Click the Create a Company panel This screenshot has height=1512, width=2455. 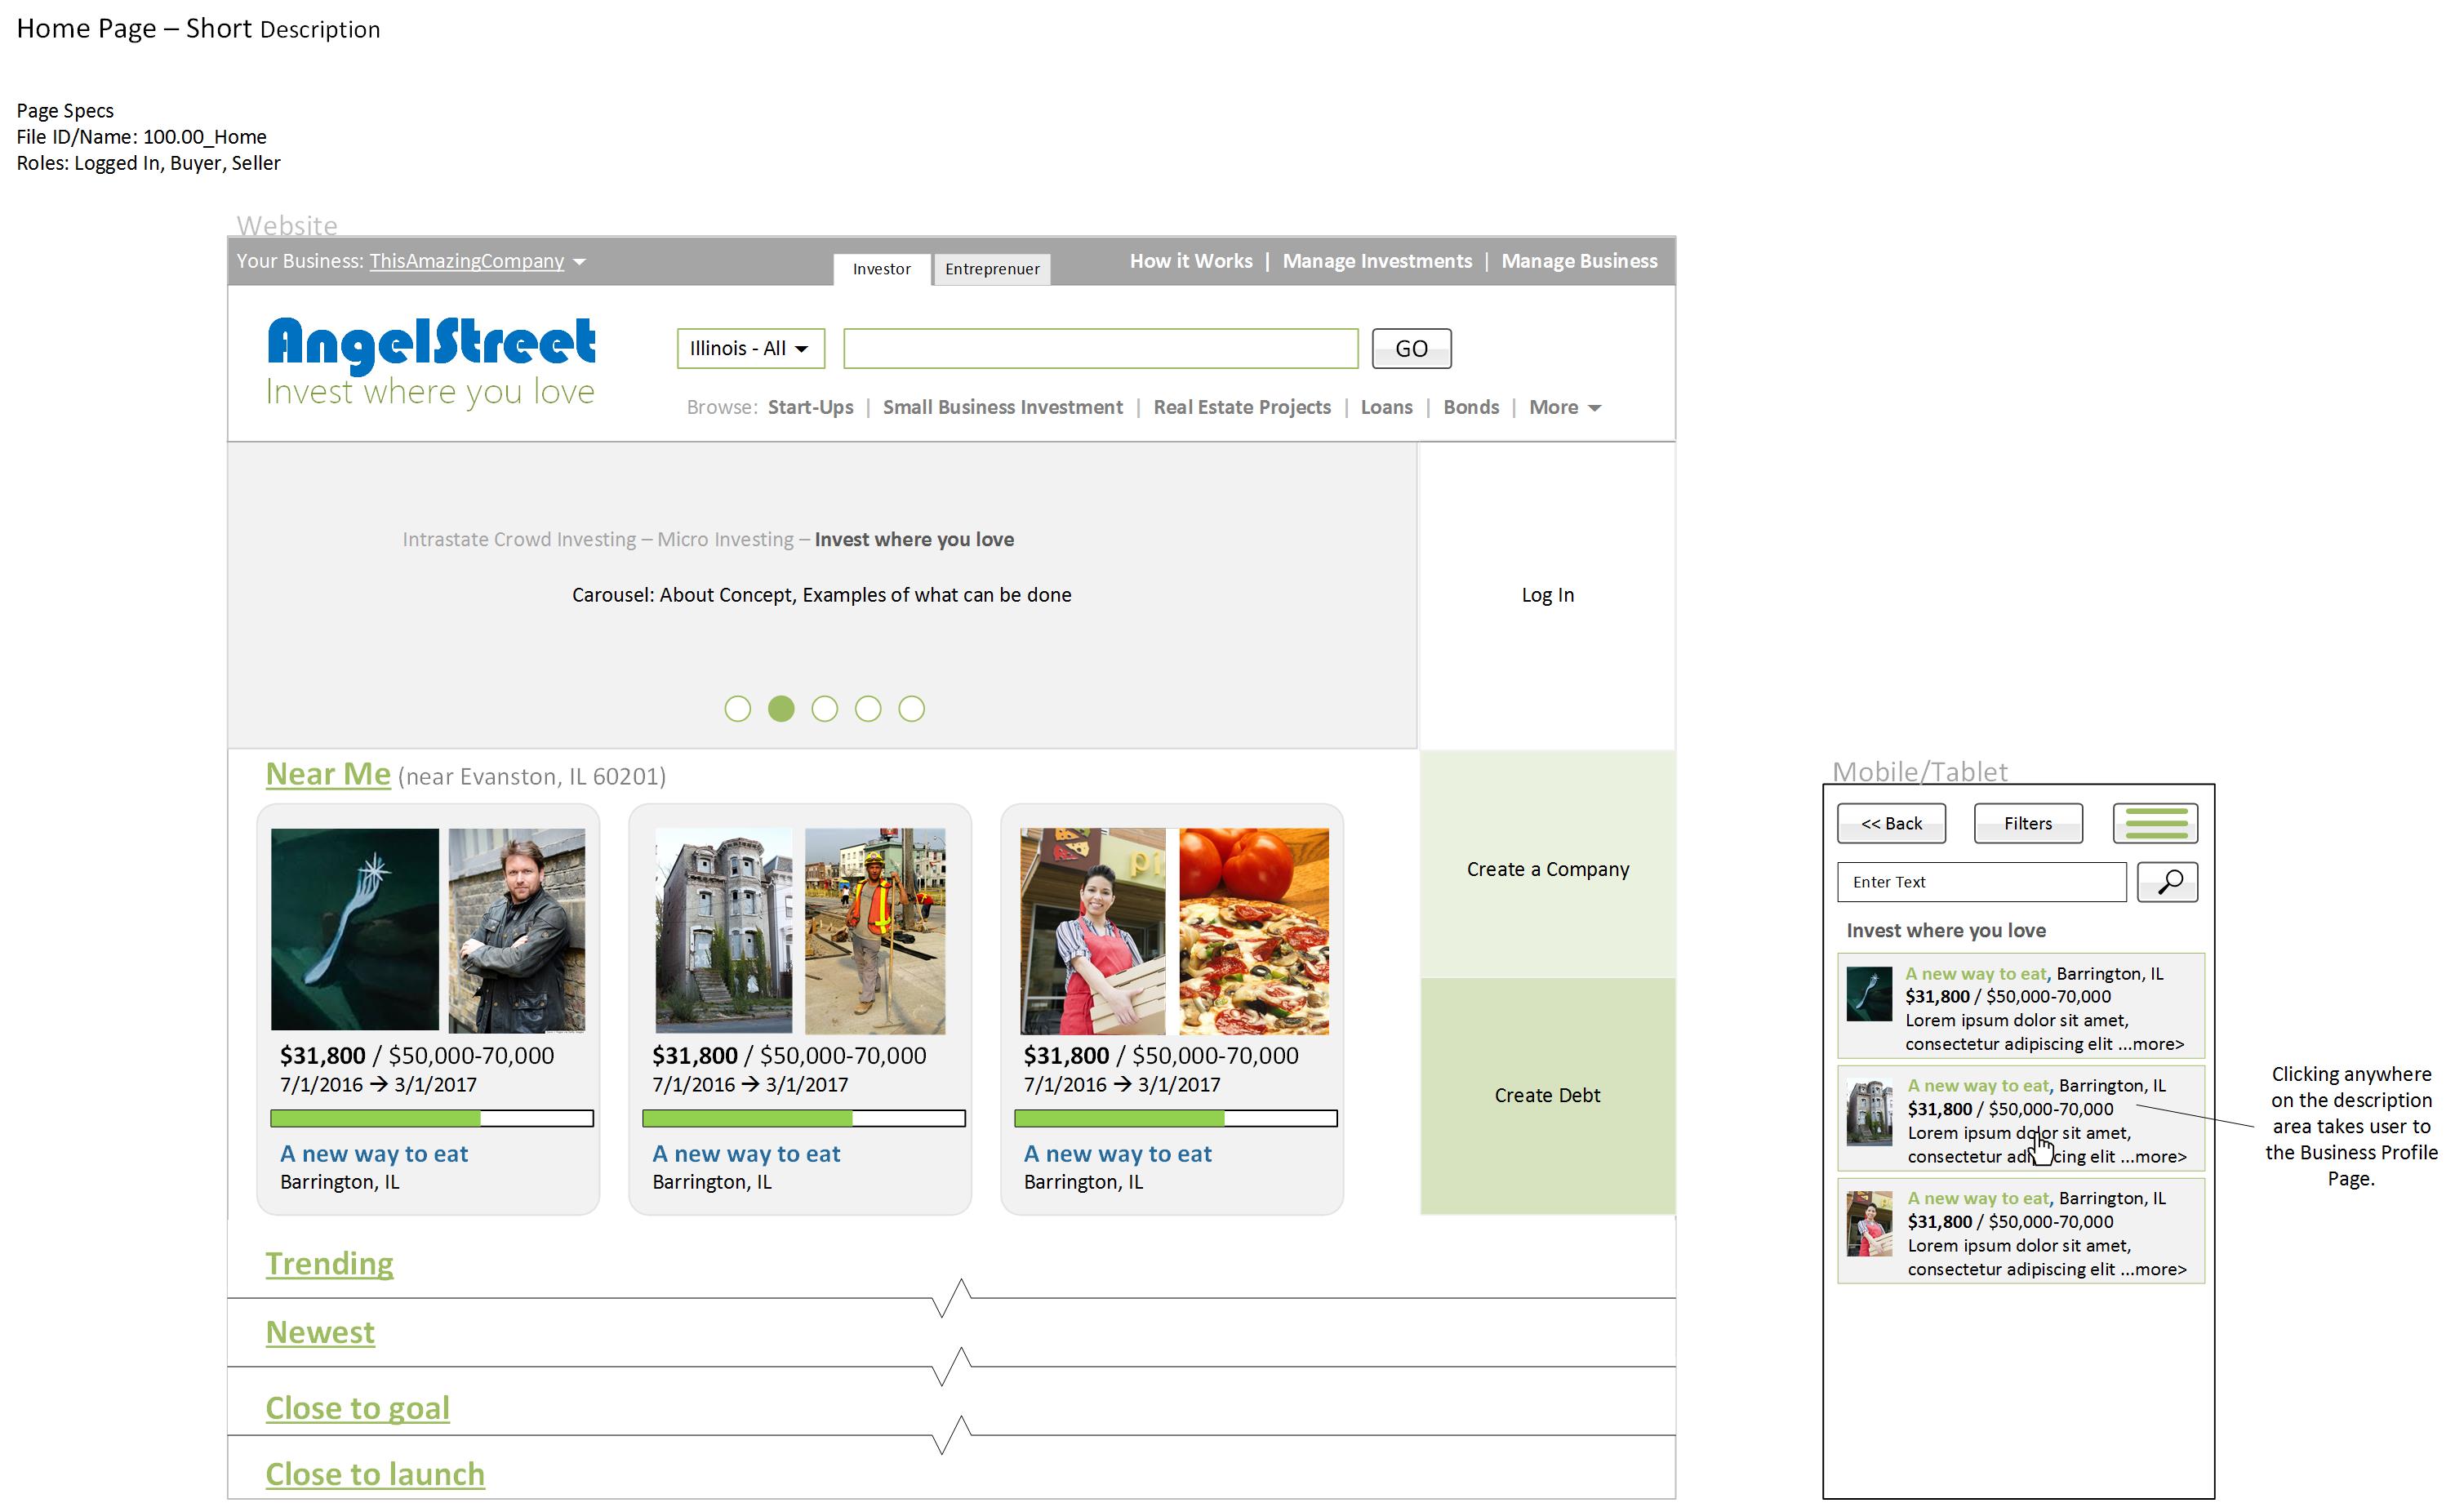[x=1546, y=868]
